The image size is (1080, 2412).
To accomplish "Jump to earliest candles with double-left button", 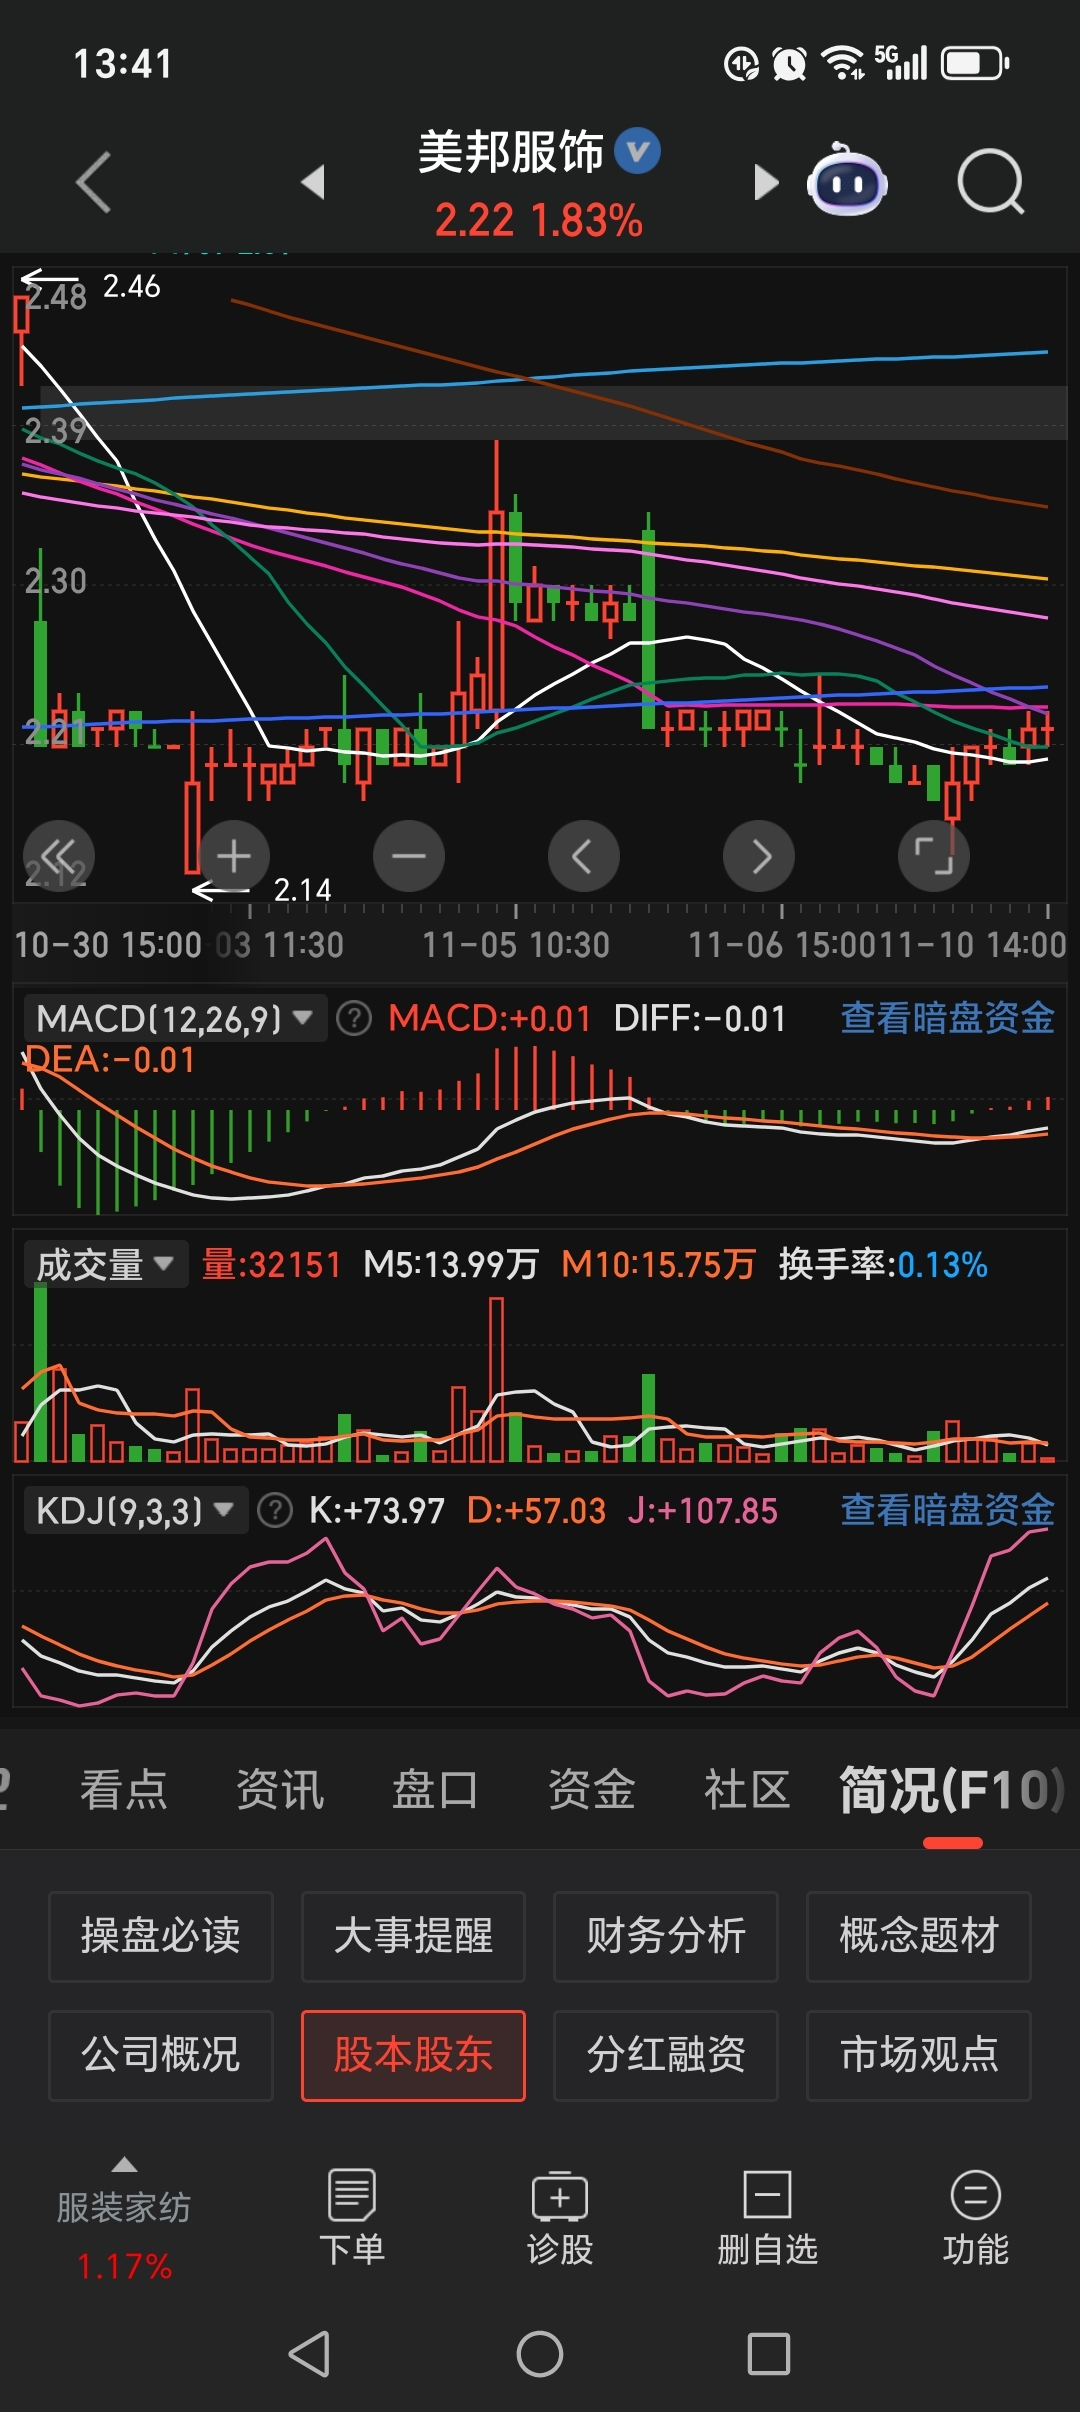I will 59,856.
